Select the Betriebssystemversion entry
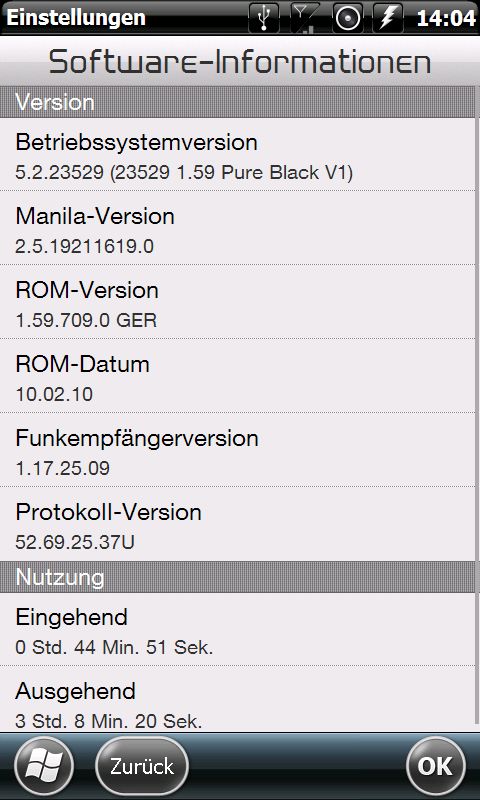 (x=238, y=155)
